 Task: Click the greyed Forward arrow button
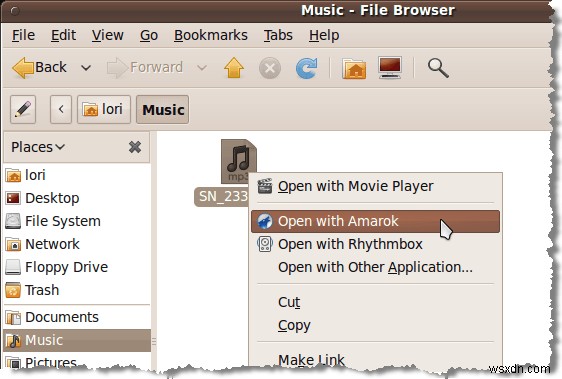[x=145, y=67]
